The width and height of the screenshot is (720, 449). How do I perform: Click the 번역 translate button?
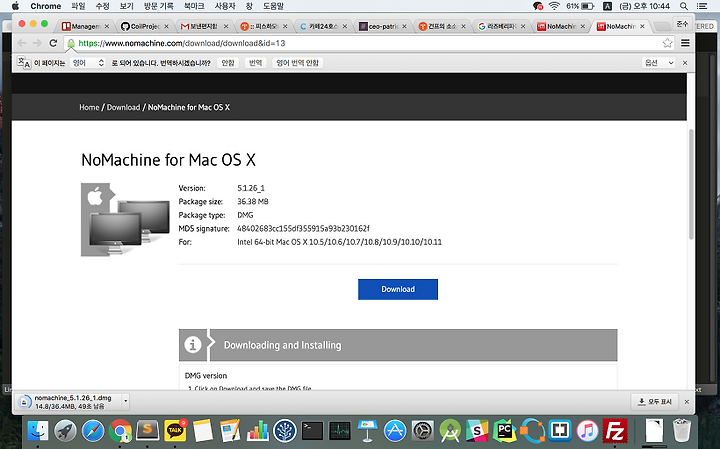coord(255,63)
